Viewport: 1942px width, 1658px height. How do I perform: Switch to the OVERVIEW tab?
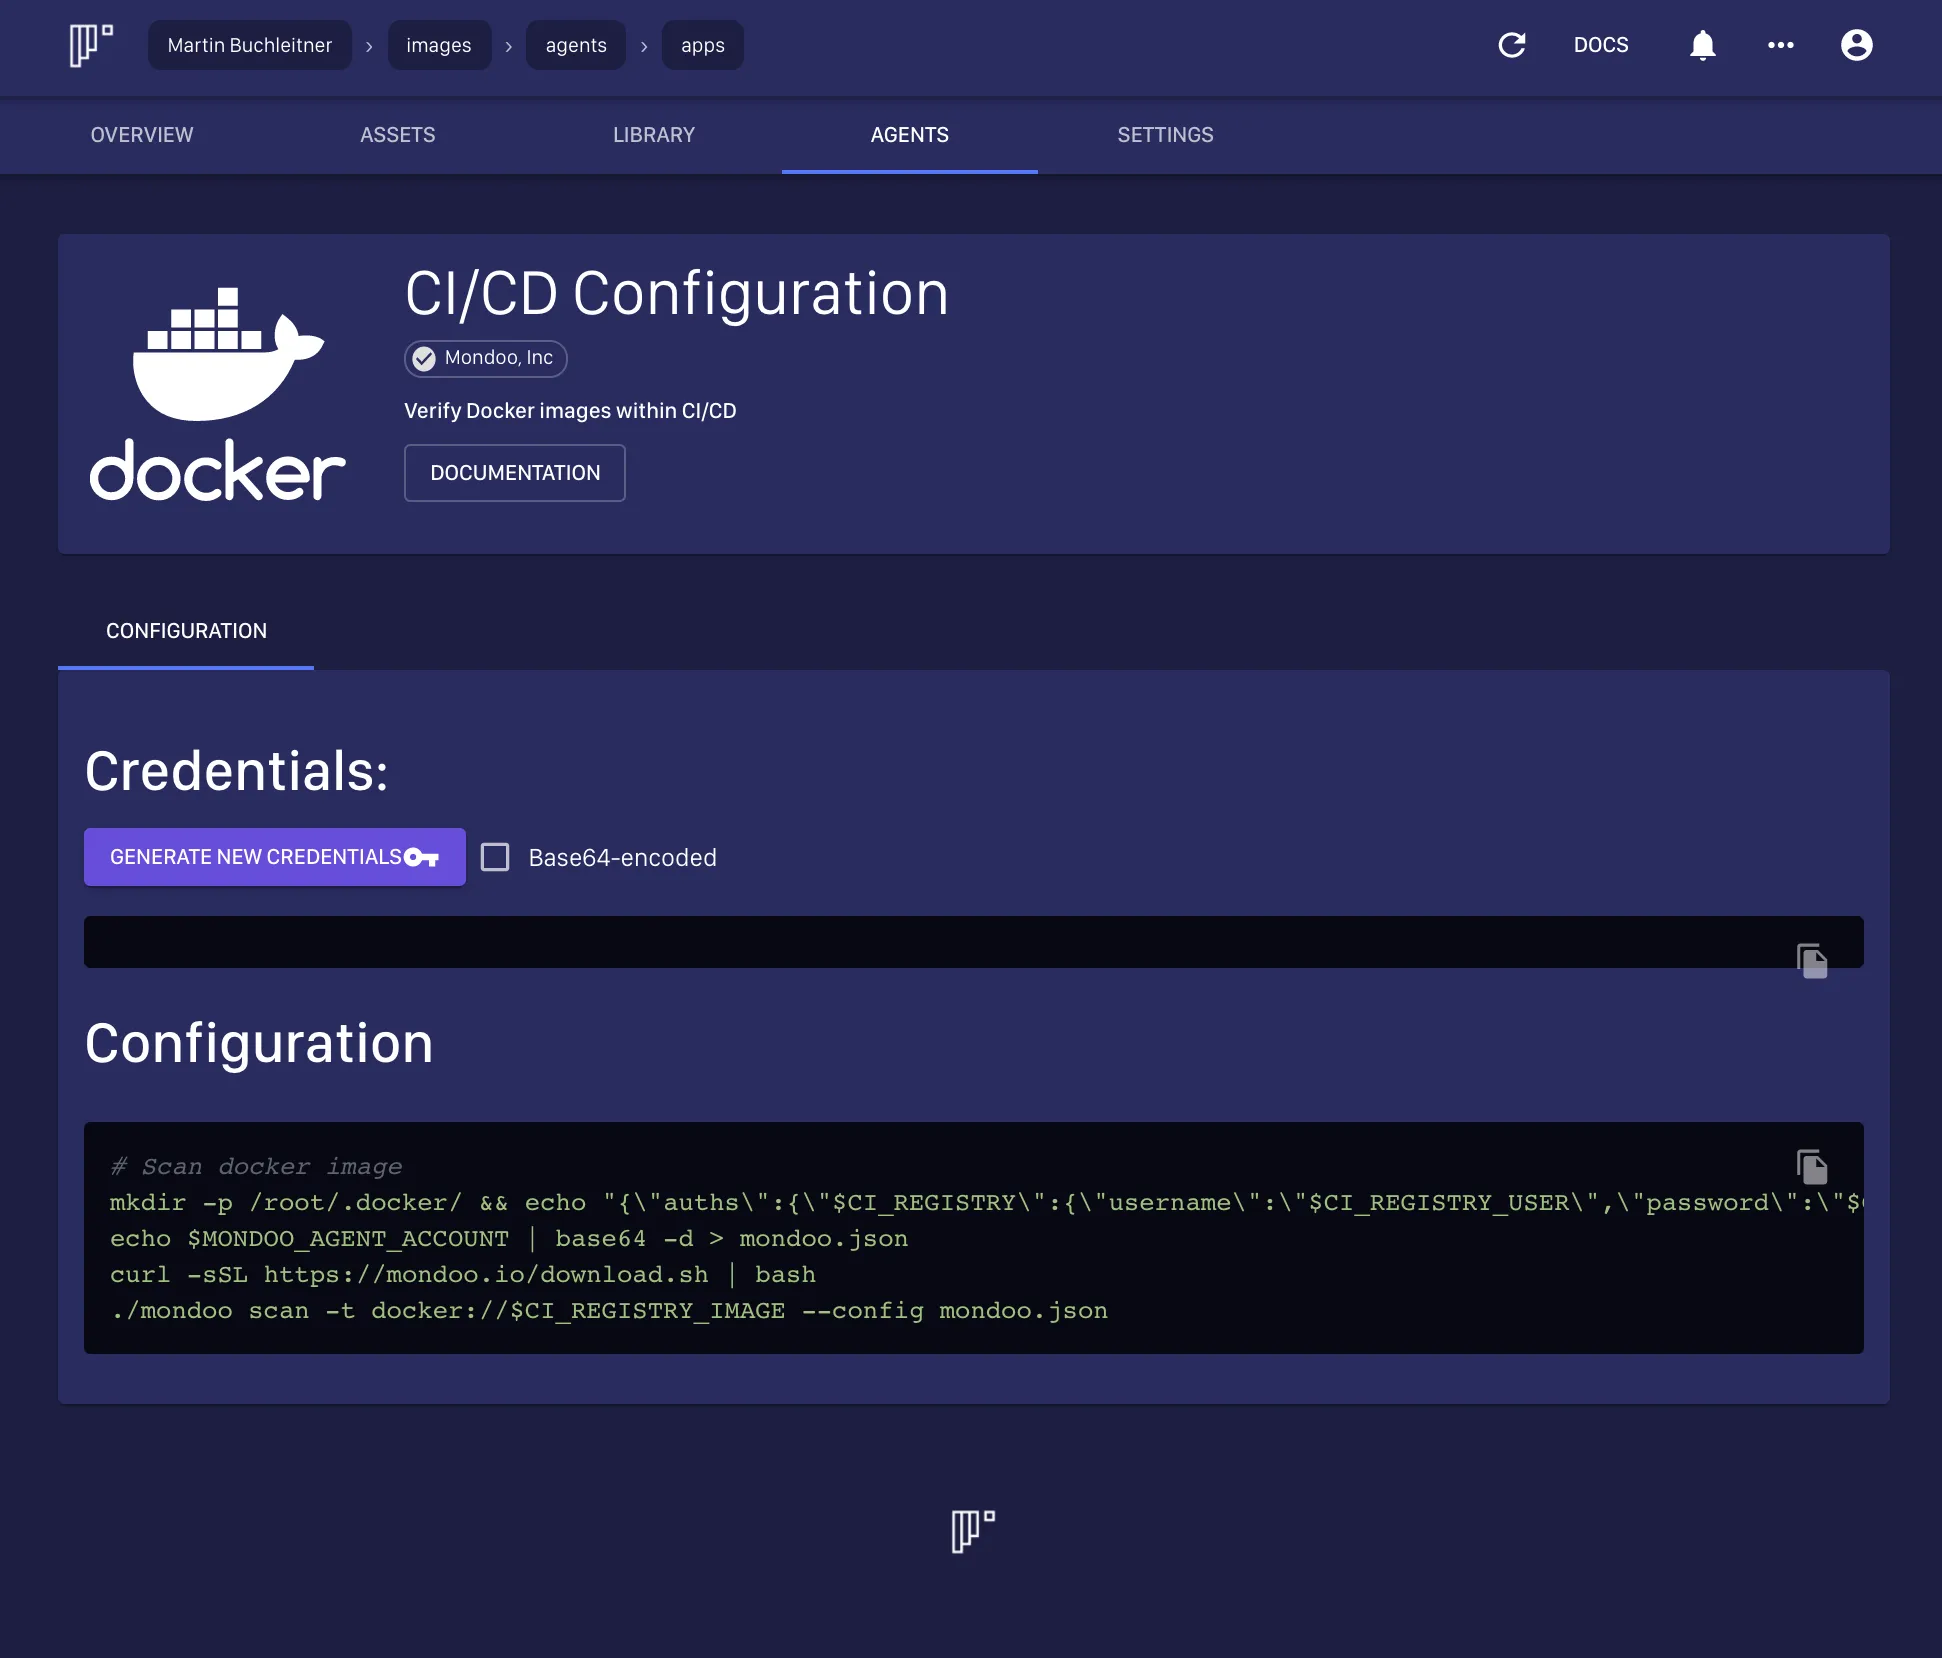[x=140, y=135]
